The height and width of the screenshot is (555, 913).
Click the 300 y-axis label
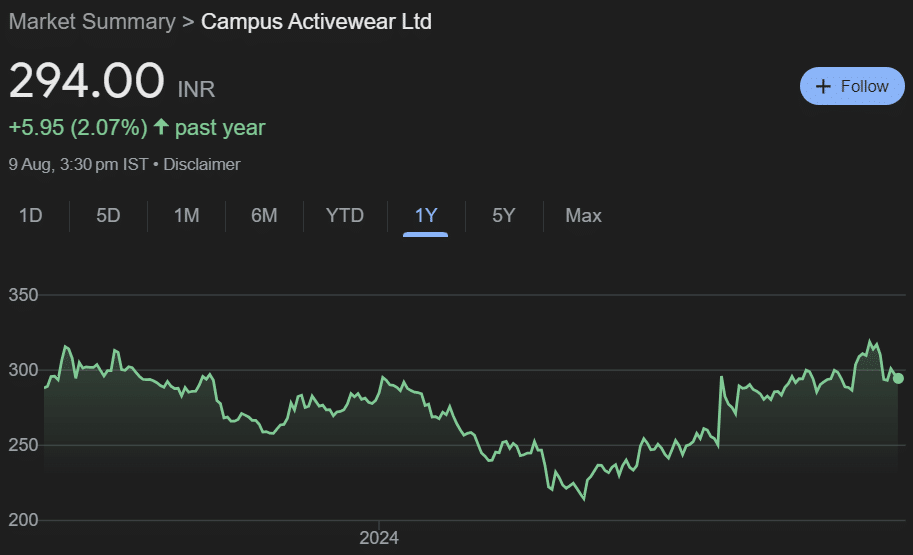[23, 370]
